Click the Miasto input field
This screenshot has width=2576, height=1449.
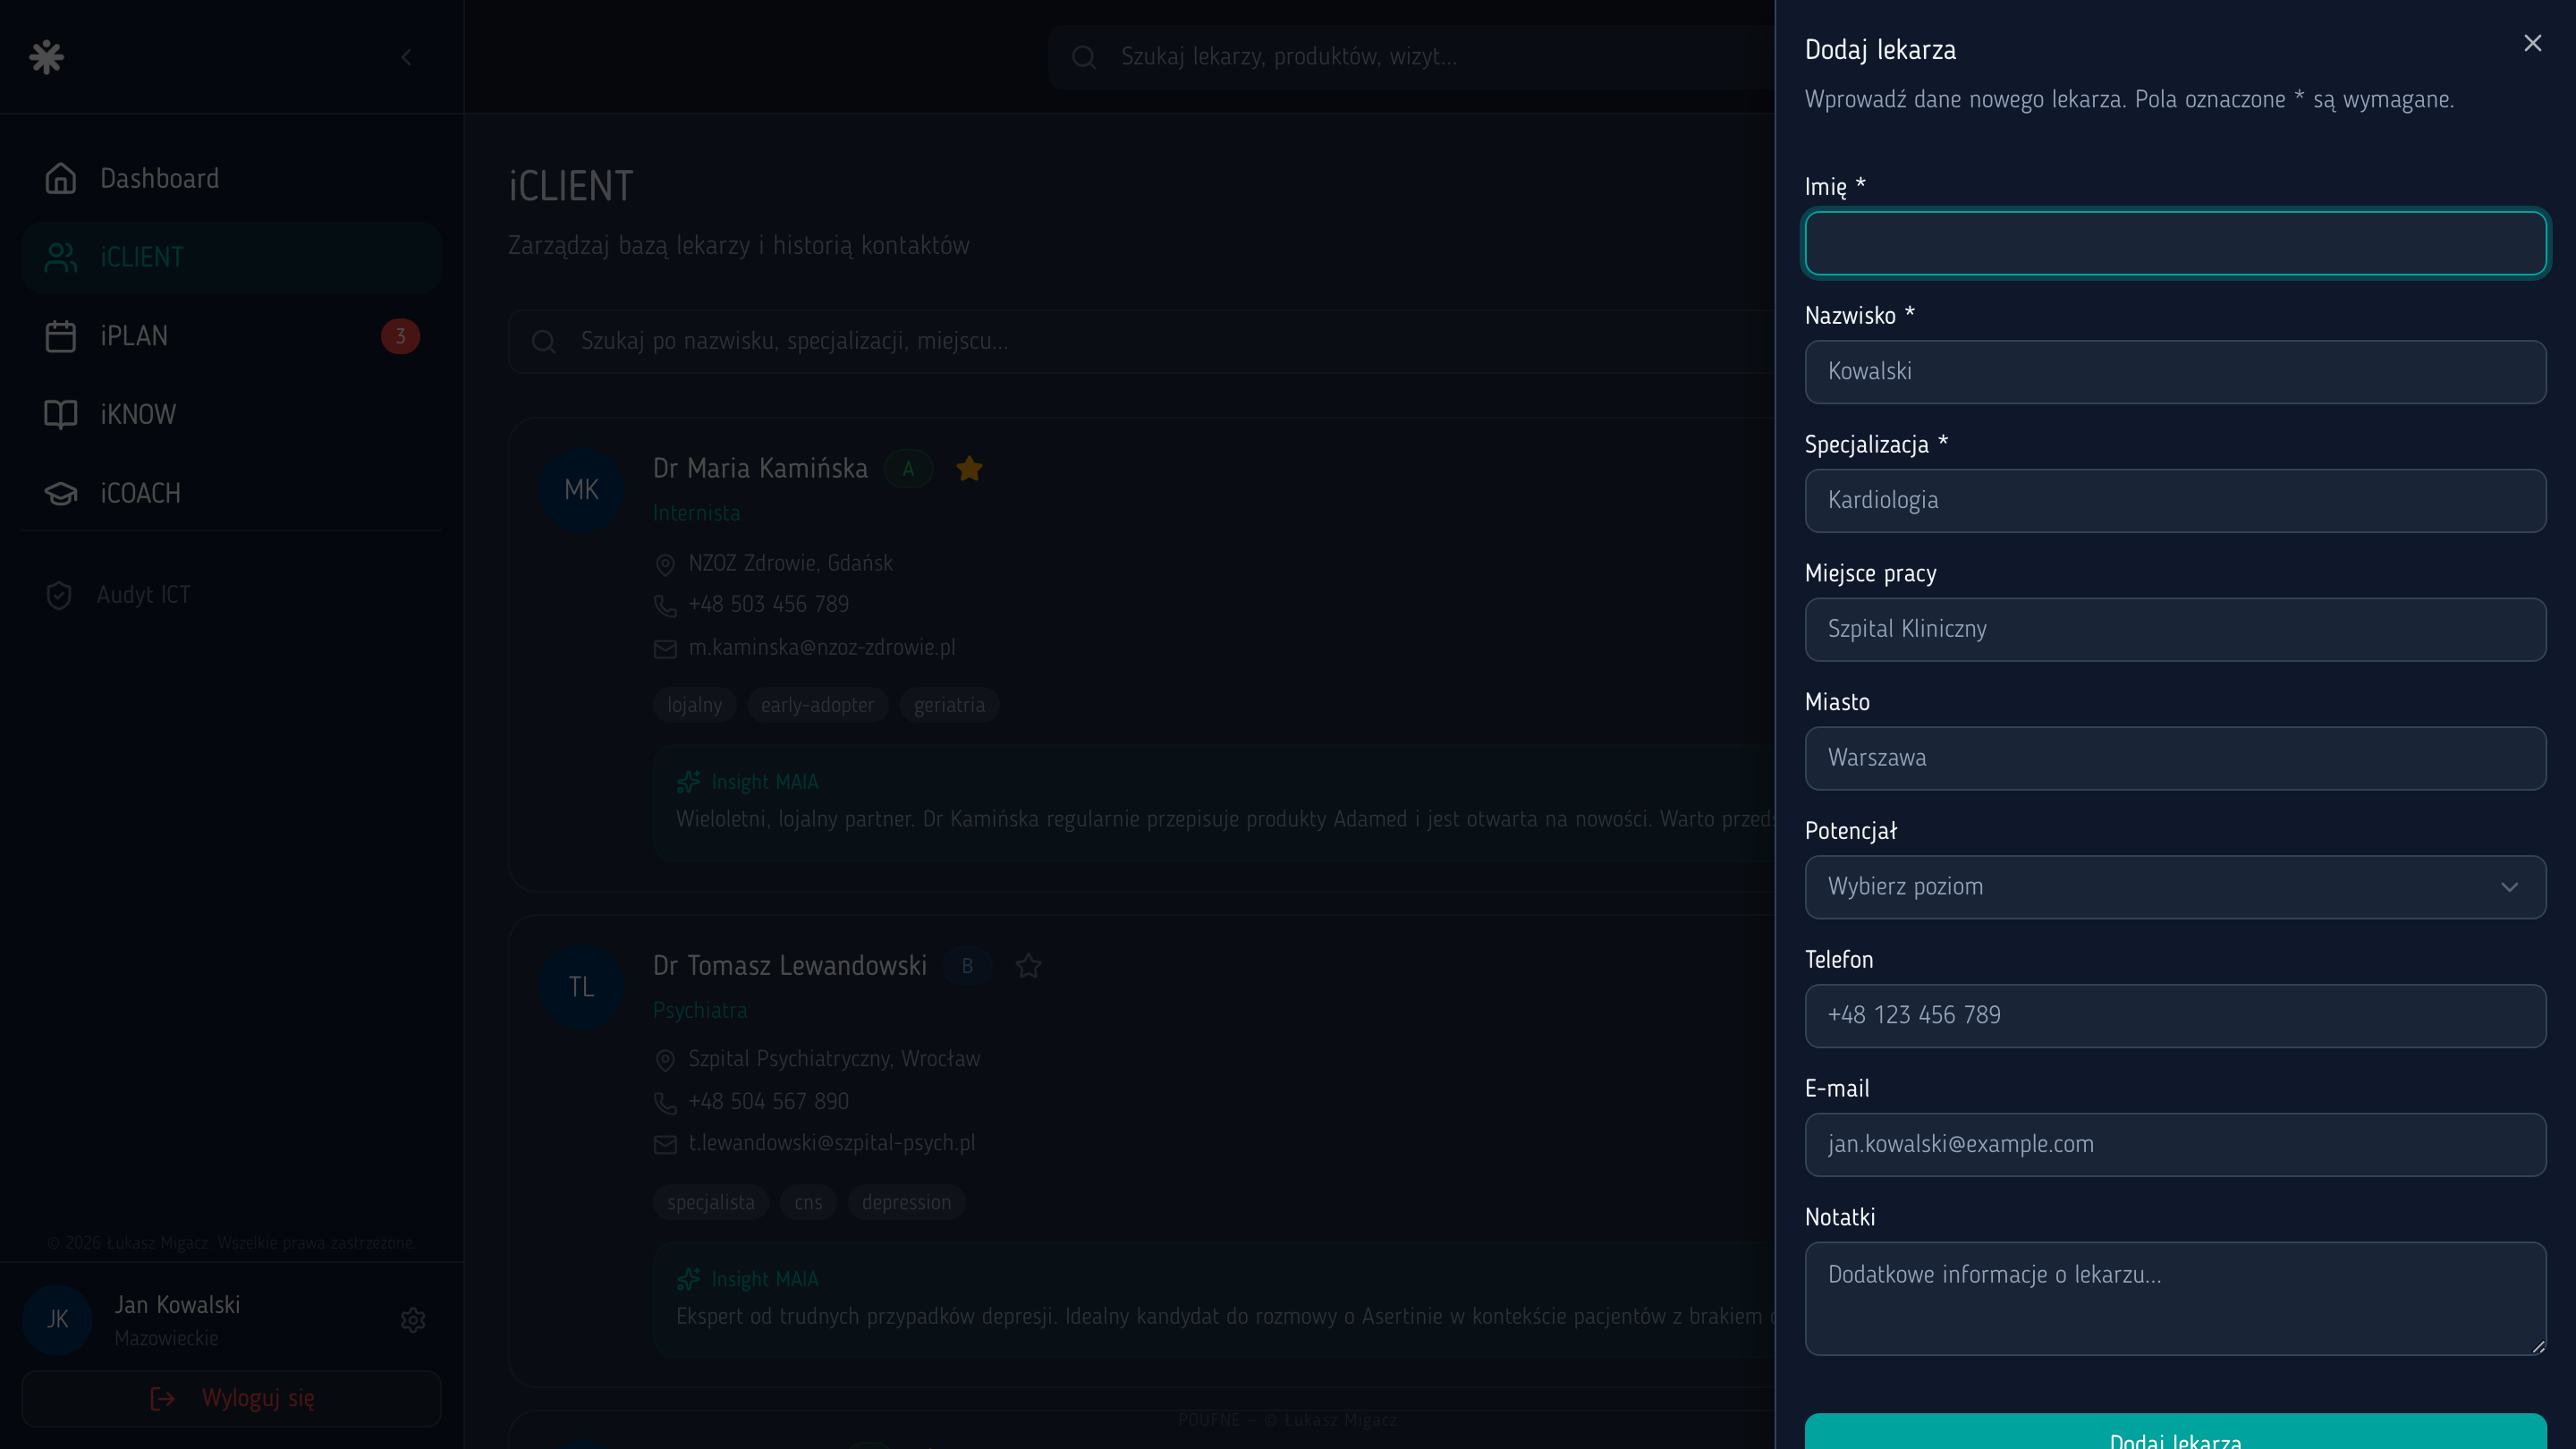[2175, 758]
